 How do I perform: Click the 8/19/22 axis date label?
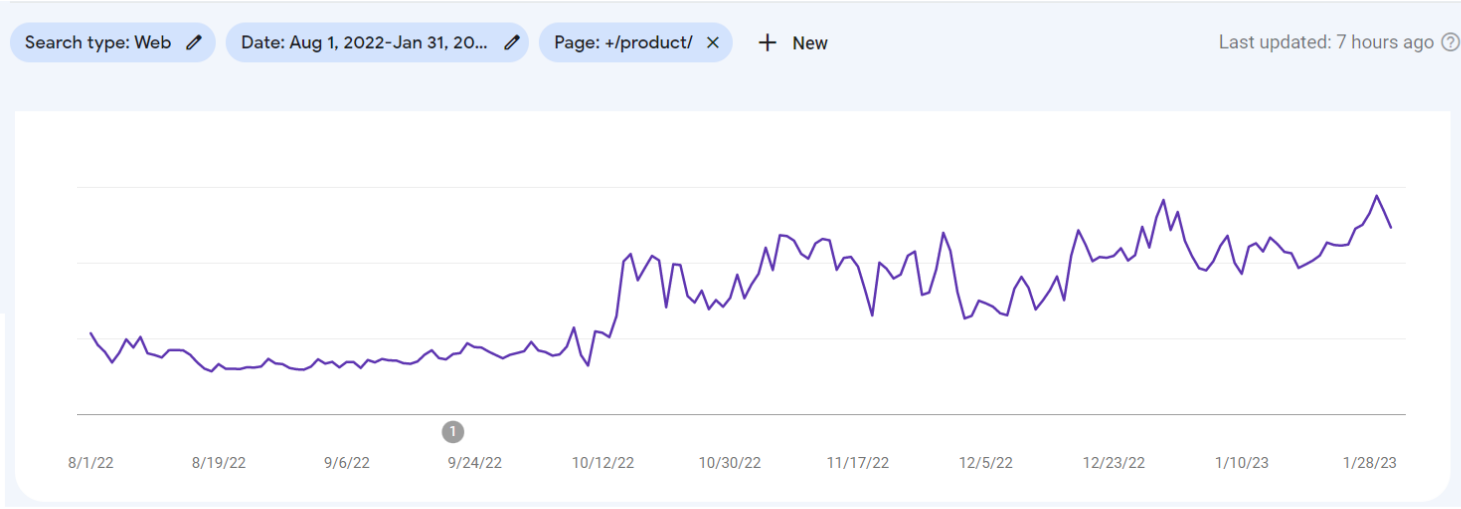pos(219,463)
